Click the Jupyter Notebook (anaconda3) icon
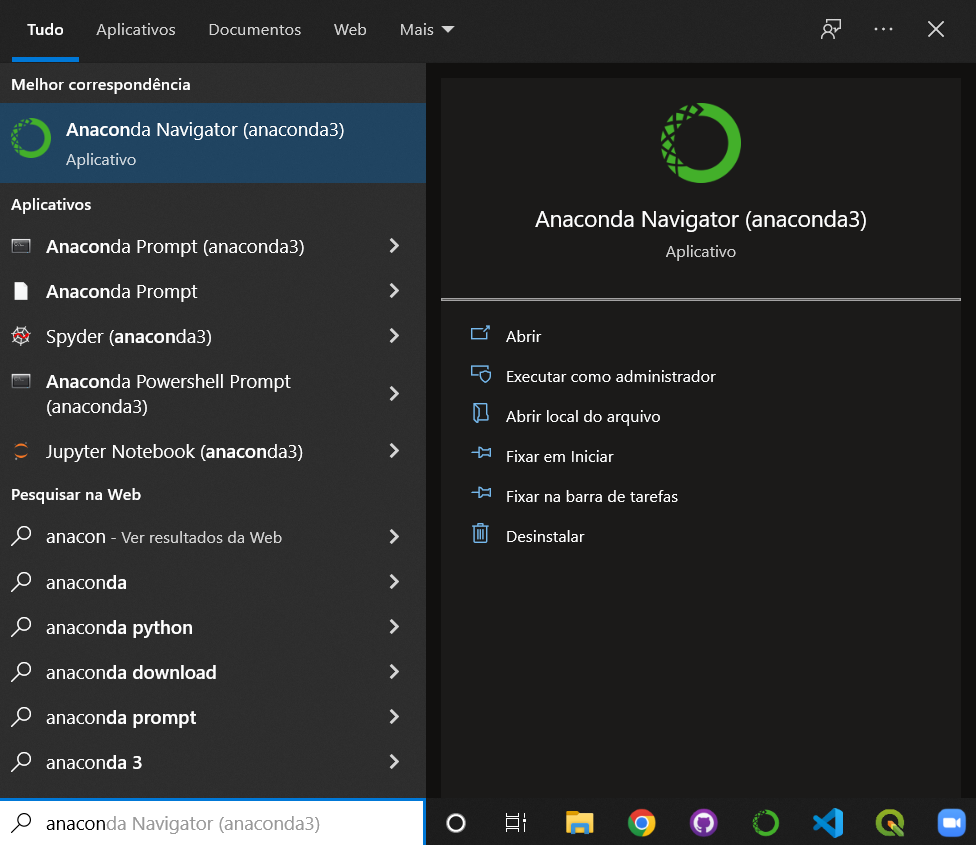Image resolution: width=976 pixels, height=845 pixels. (x=21, y=451)
